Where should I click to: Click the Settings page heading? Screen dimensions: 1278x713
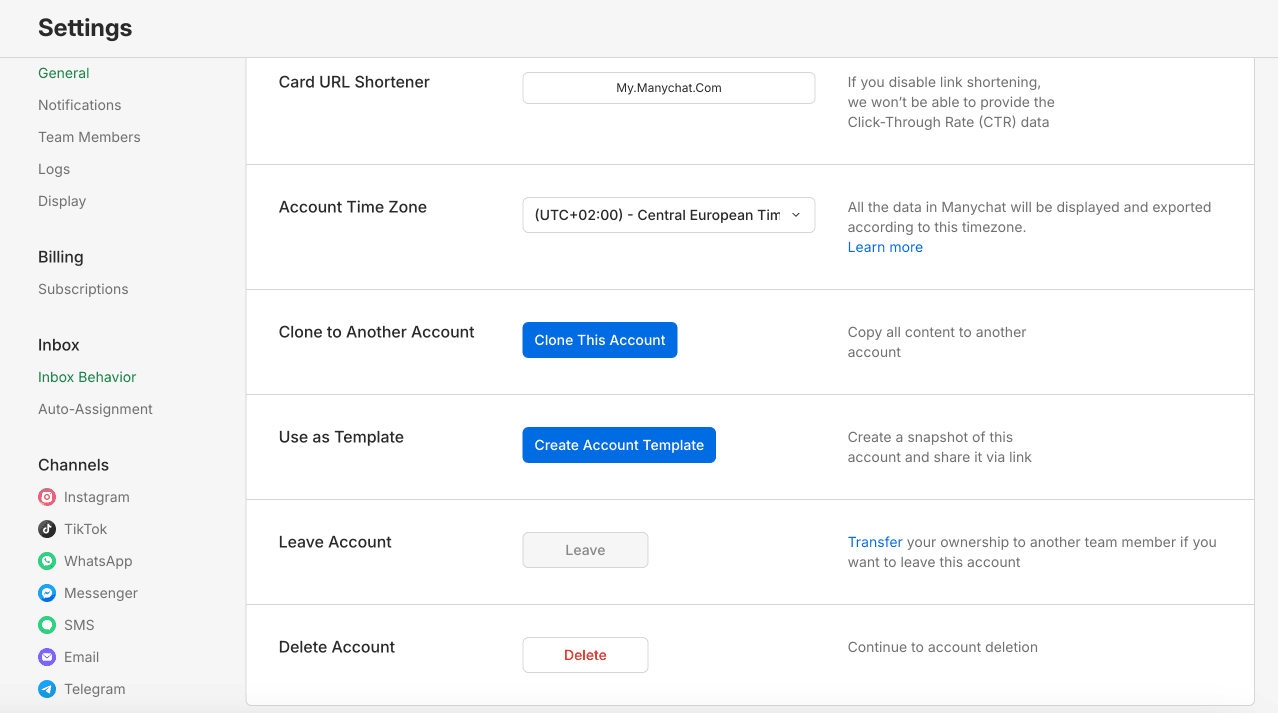(x=85, y=28)
